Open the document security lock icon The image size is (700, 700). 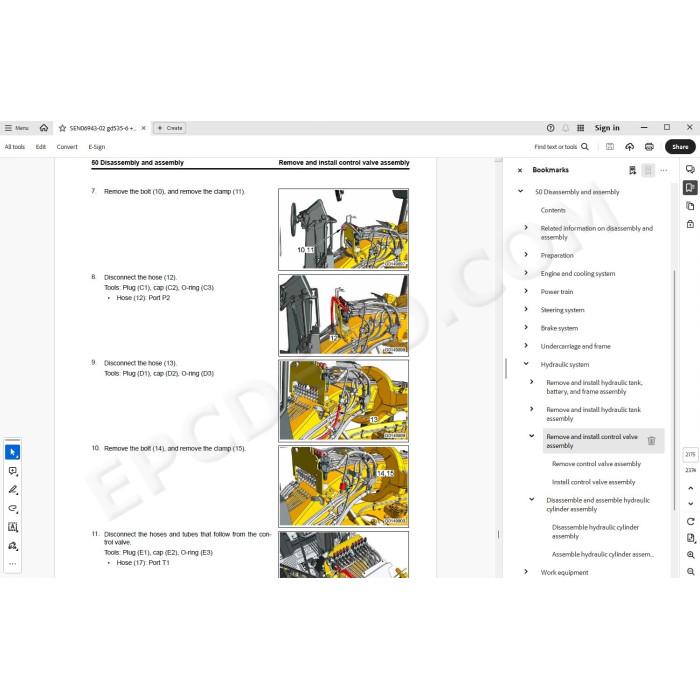(690, 224)
